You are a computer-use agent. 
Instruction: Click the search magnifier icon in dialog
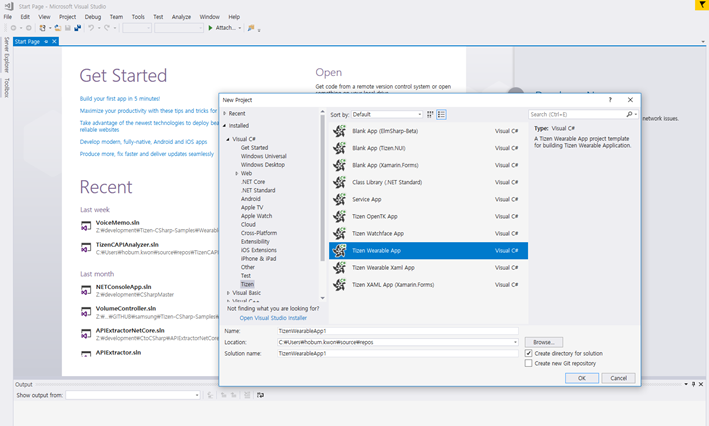pyautogui.click(x=631, y=115)
